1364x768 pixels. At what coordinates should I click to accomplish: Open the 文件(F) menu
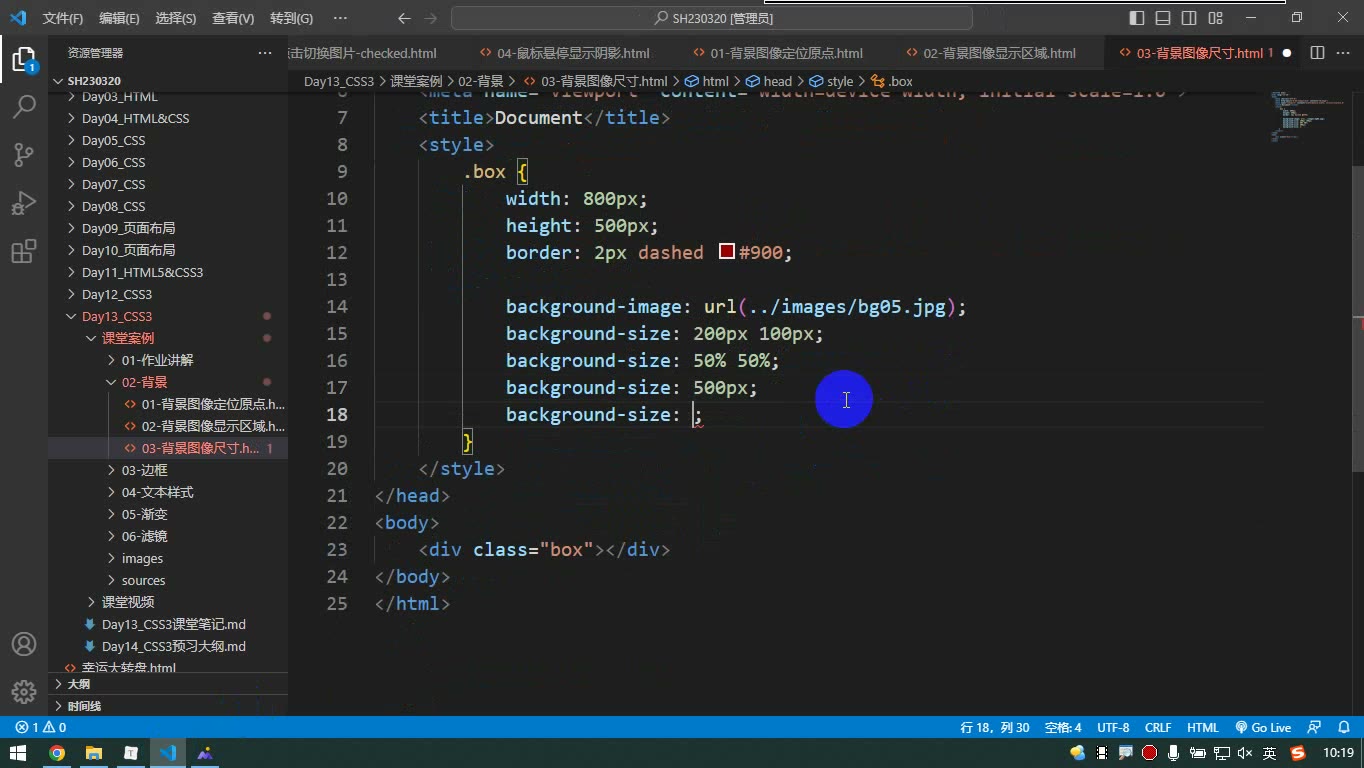(x=63, y=18)
